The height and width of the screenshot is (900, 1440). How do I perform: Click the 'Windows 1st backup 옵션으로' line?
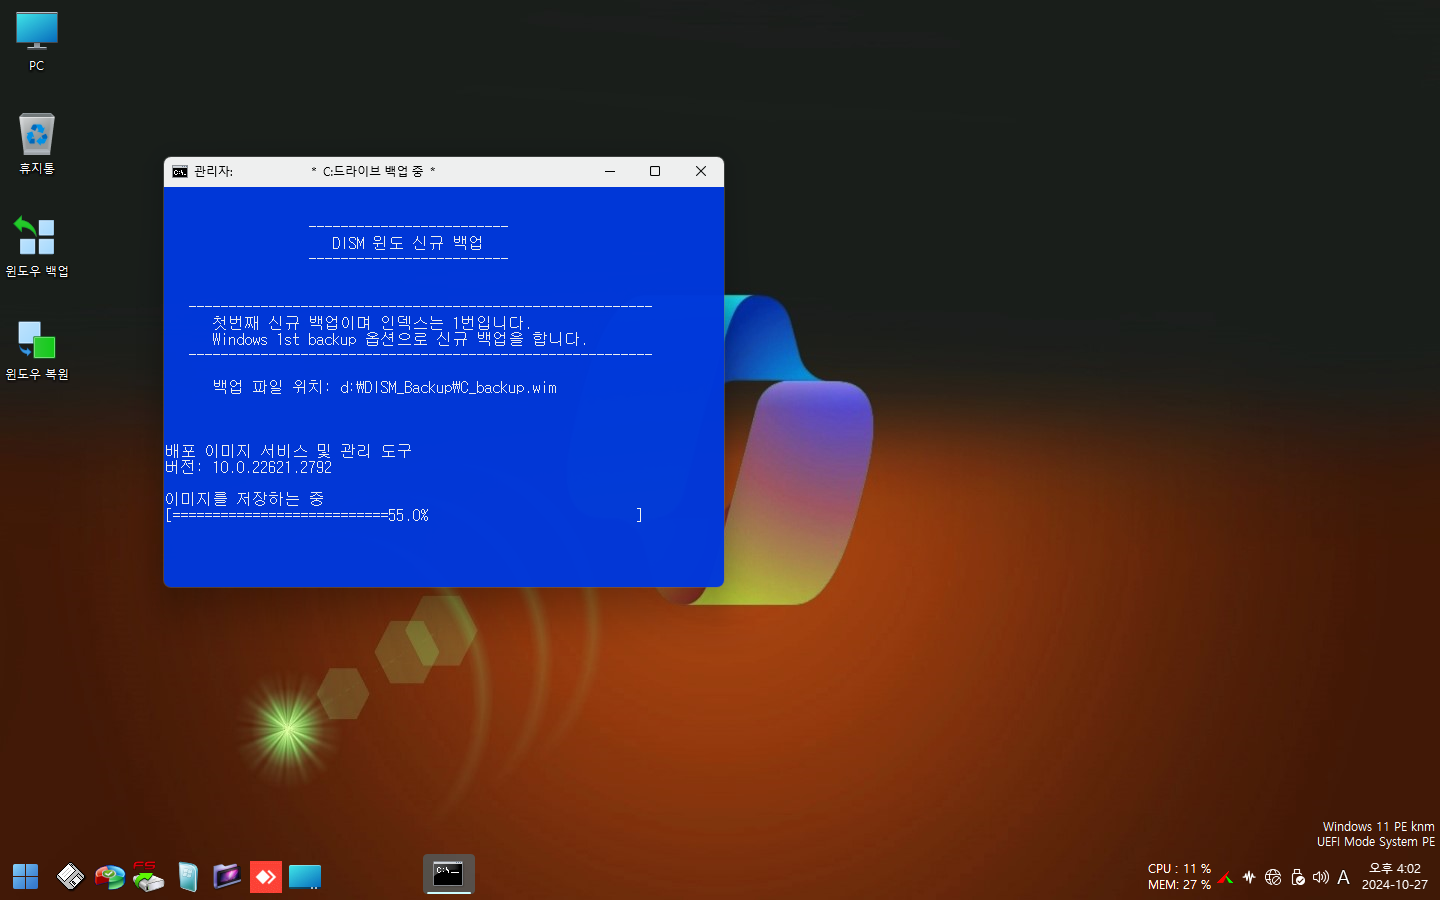(399, 339)
